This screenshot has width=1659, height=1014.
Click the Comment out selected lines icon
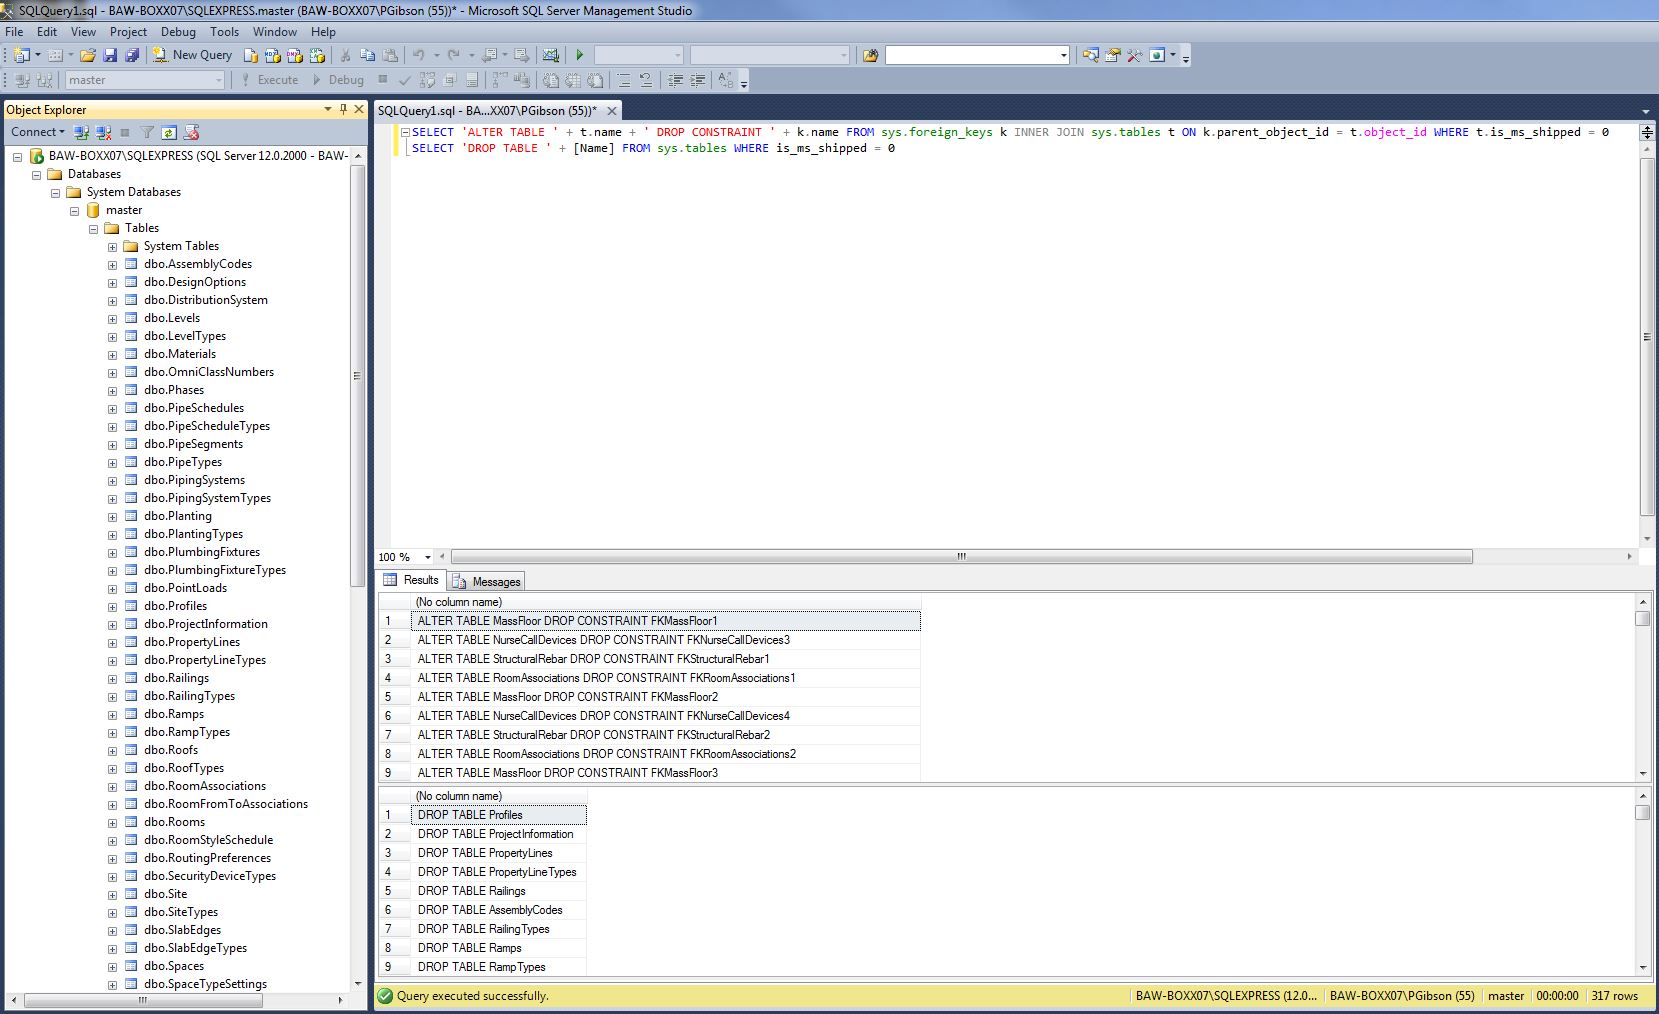[x=624, y=80]
